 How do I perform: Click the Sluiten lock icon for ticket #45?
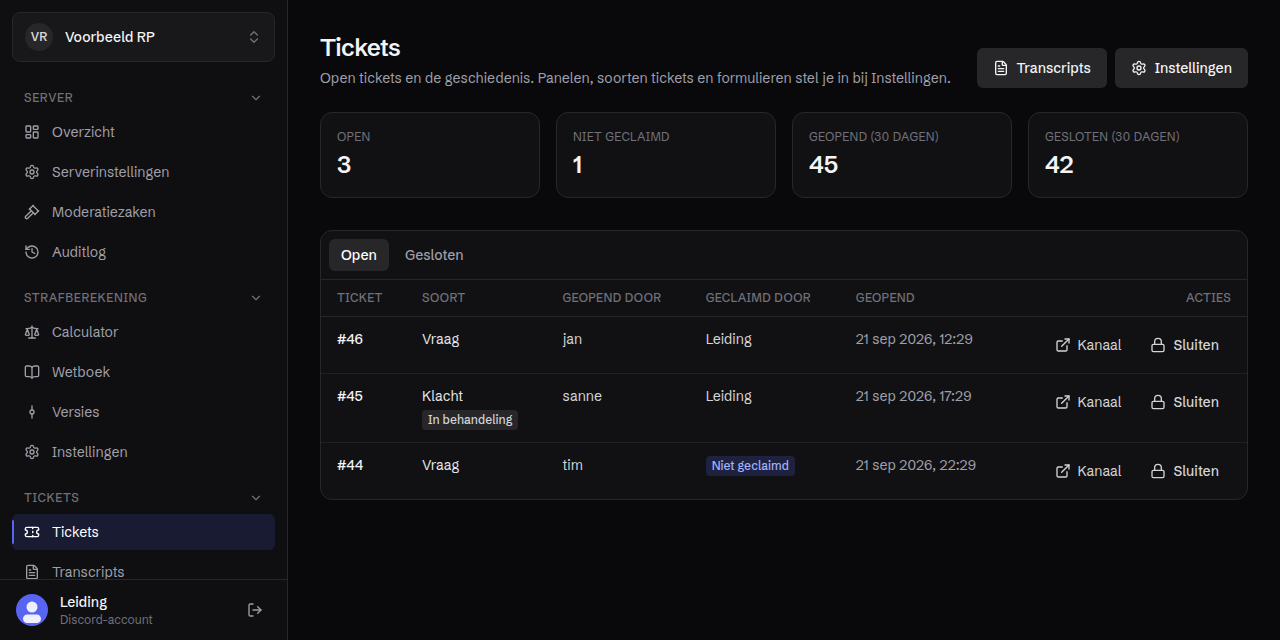coord(1158,402)
